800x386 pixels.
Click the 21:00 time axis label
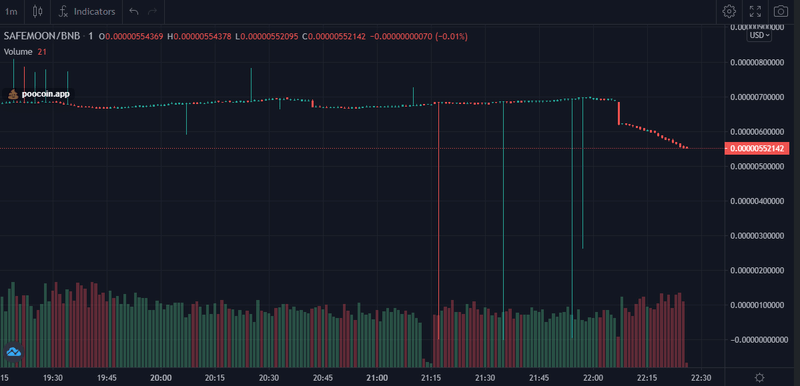tap(377, 378)
